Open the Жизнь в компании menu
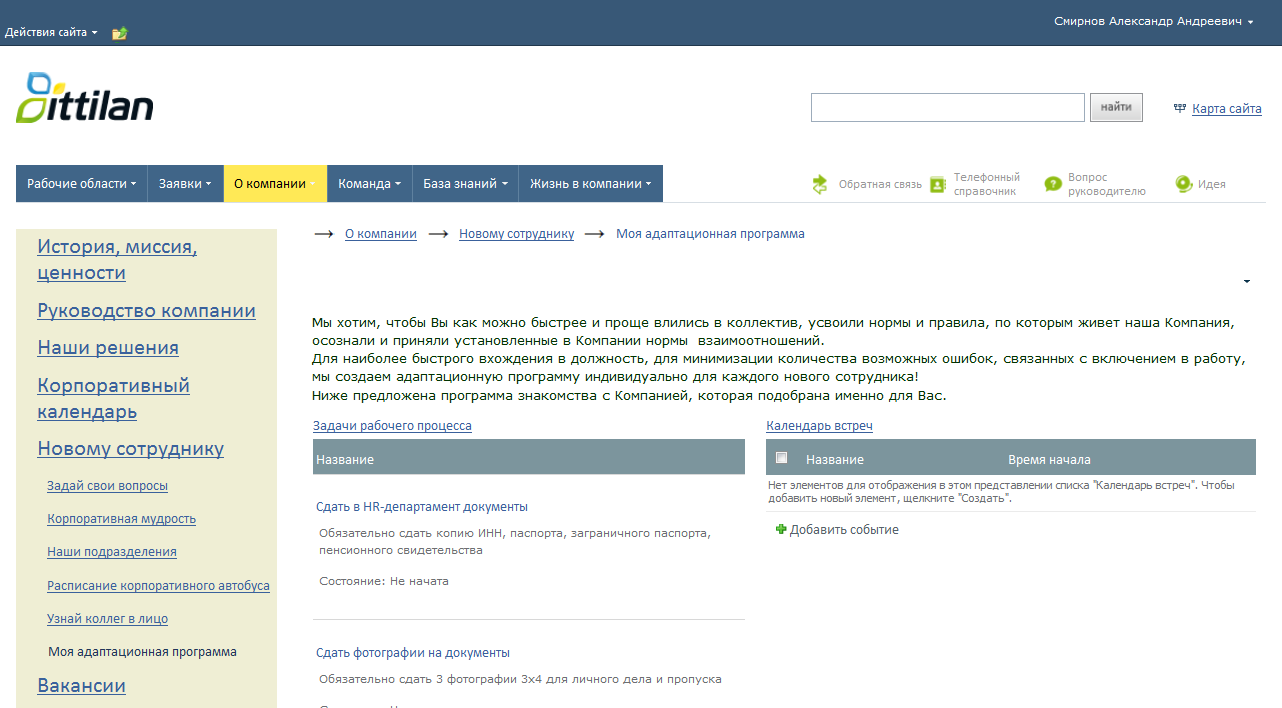The image size is (1282, 708). click(x=588, y=183)
